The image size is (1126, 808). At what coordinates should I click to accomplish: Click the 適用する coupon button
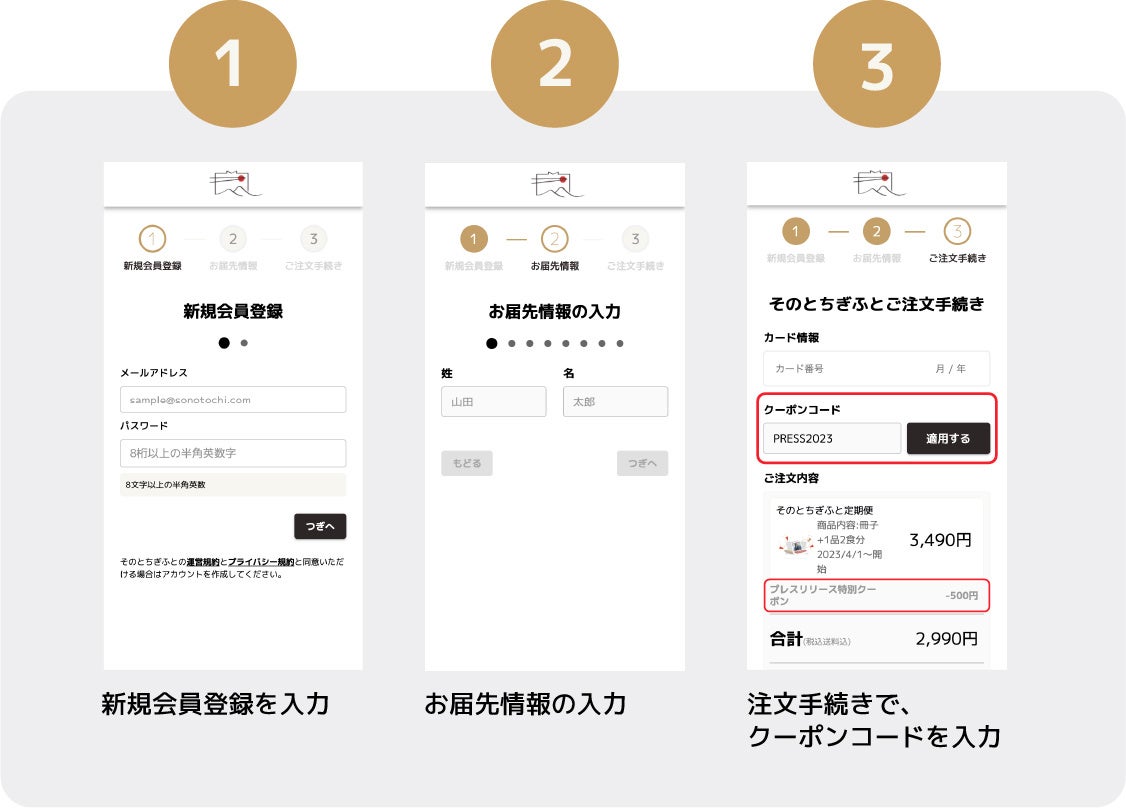948,438
